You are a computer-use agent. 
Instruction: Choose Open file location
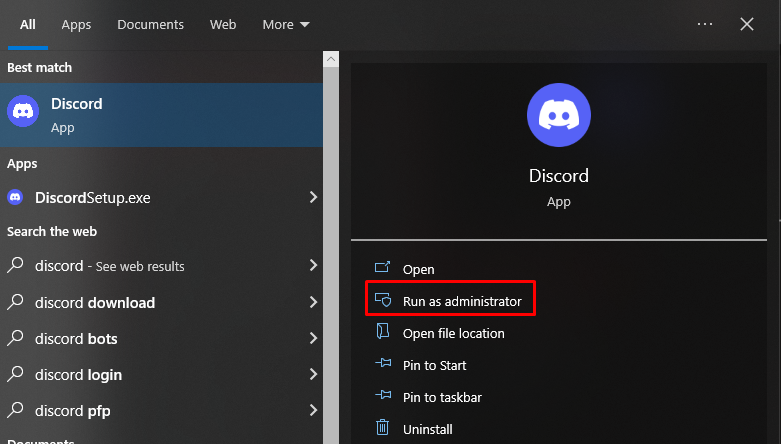[453, 333]
